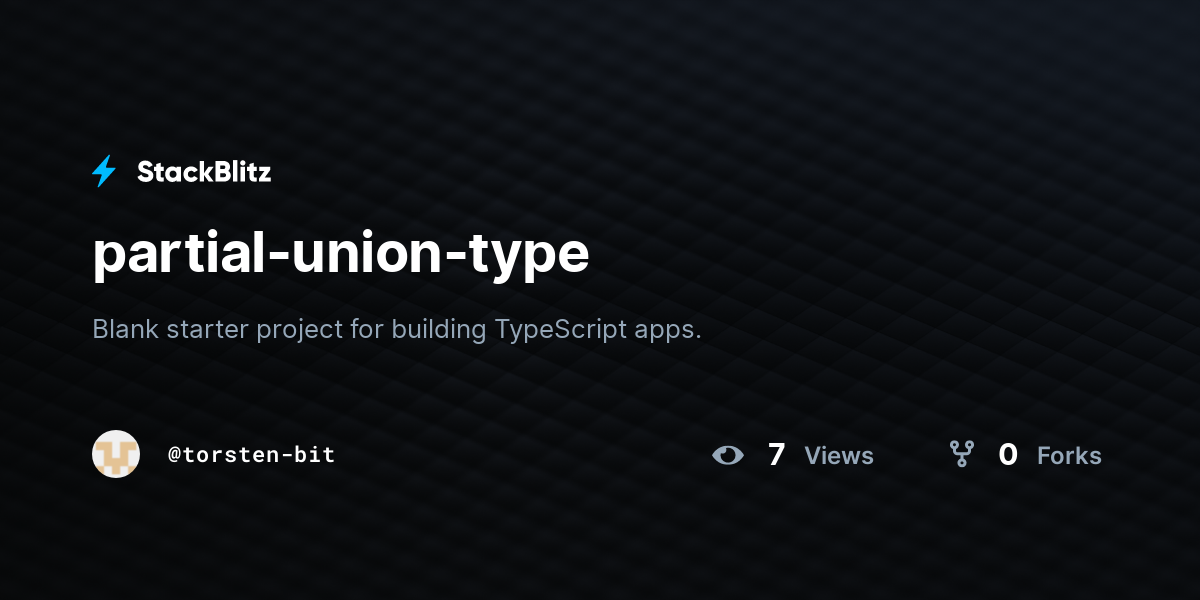
Task: Click the torsten-bit user avatar
Action: [116, 454]
